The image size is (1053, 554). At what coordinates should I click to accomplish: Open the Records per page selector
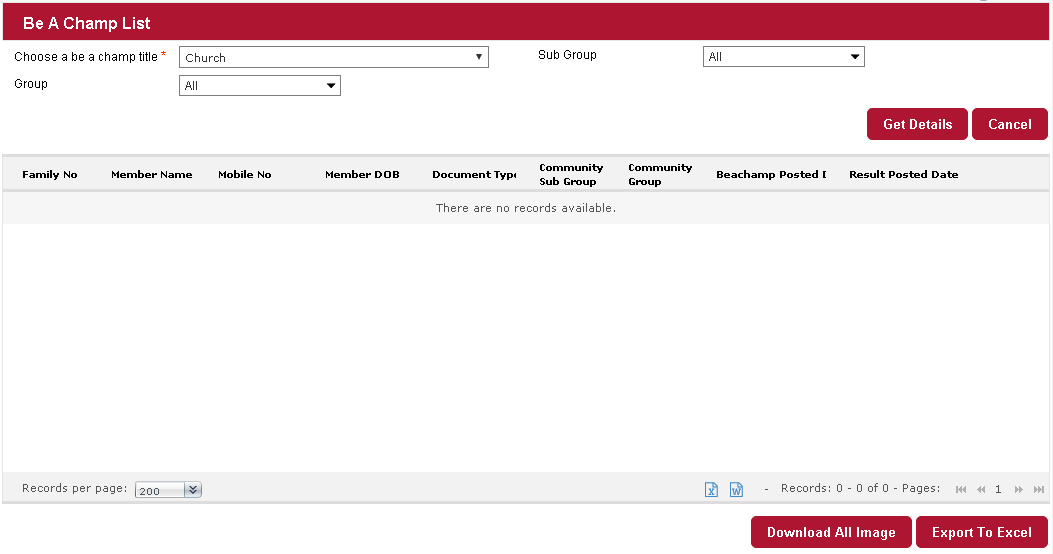point(168,490)
